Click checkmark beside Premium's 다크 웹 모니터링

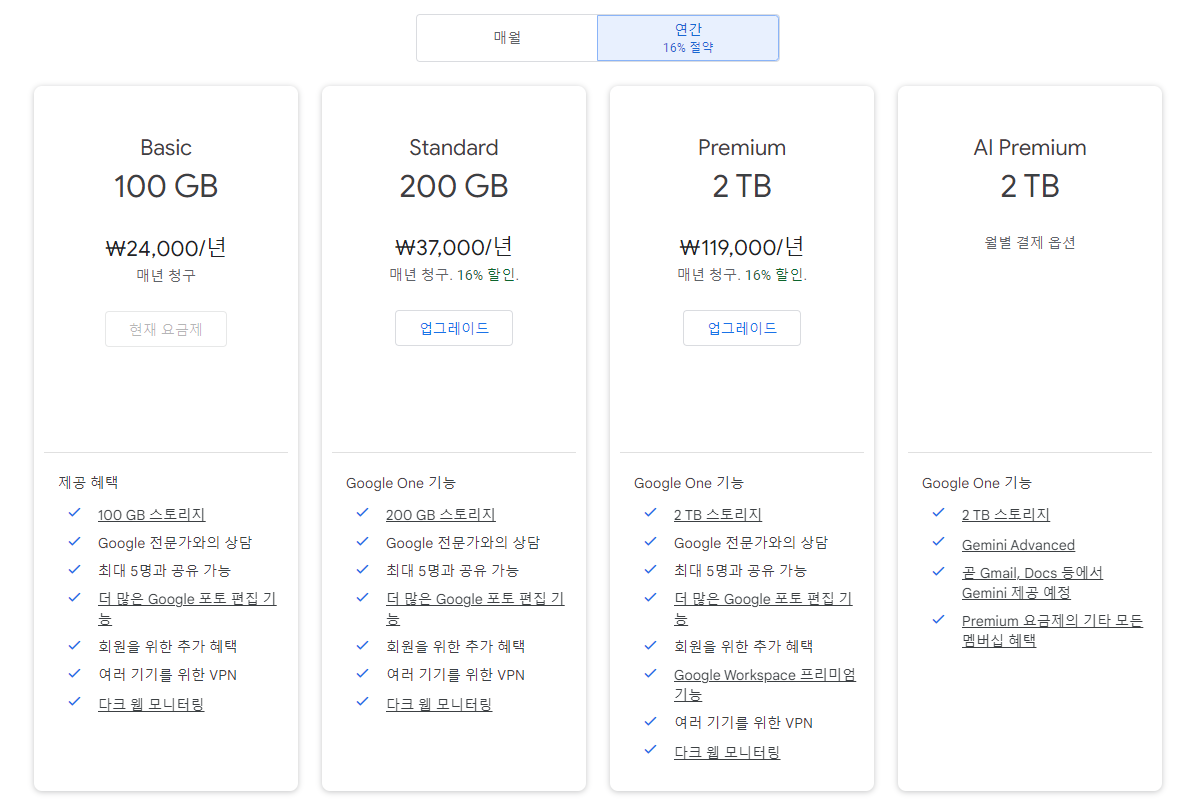coord(650,749)
